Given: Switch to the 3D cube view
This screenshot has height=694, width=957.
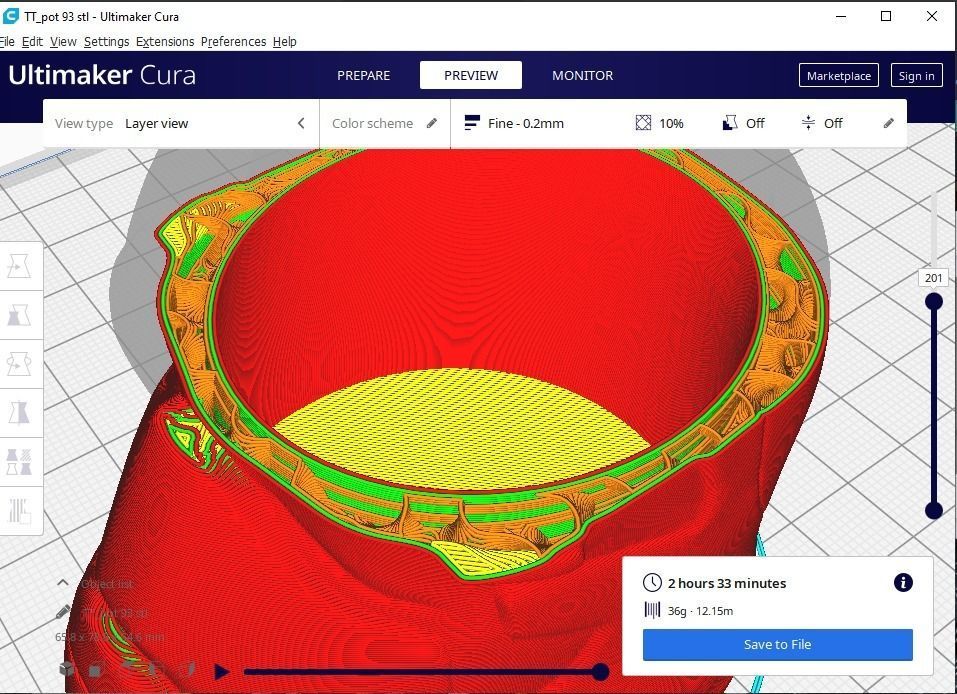Looking at the screenshot, I should [x=67, y=669].
